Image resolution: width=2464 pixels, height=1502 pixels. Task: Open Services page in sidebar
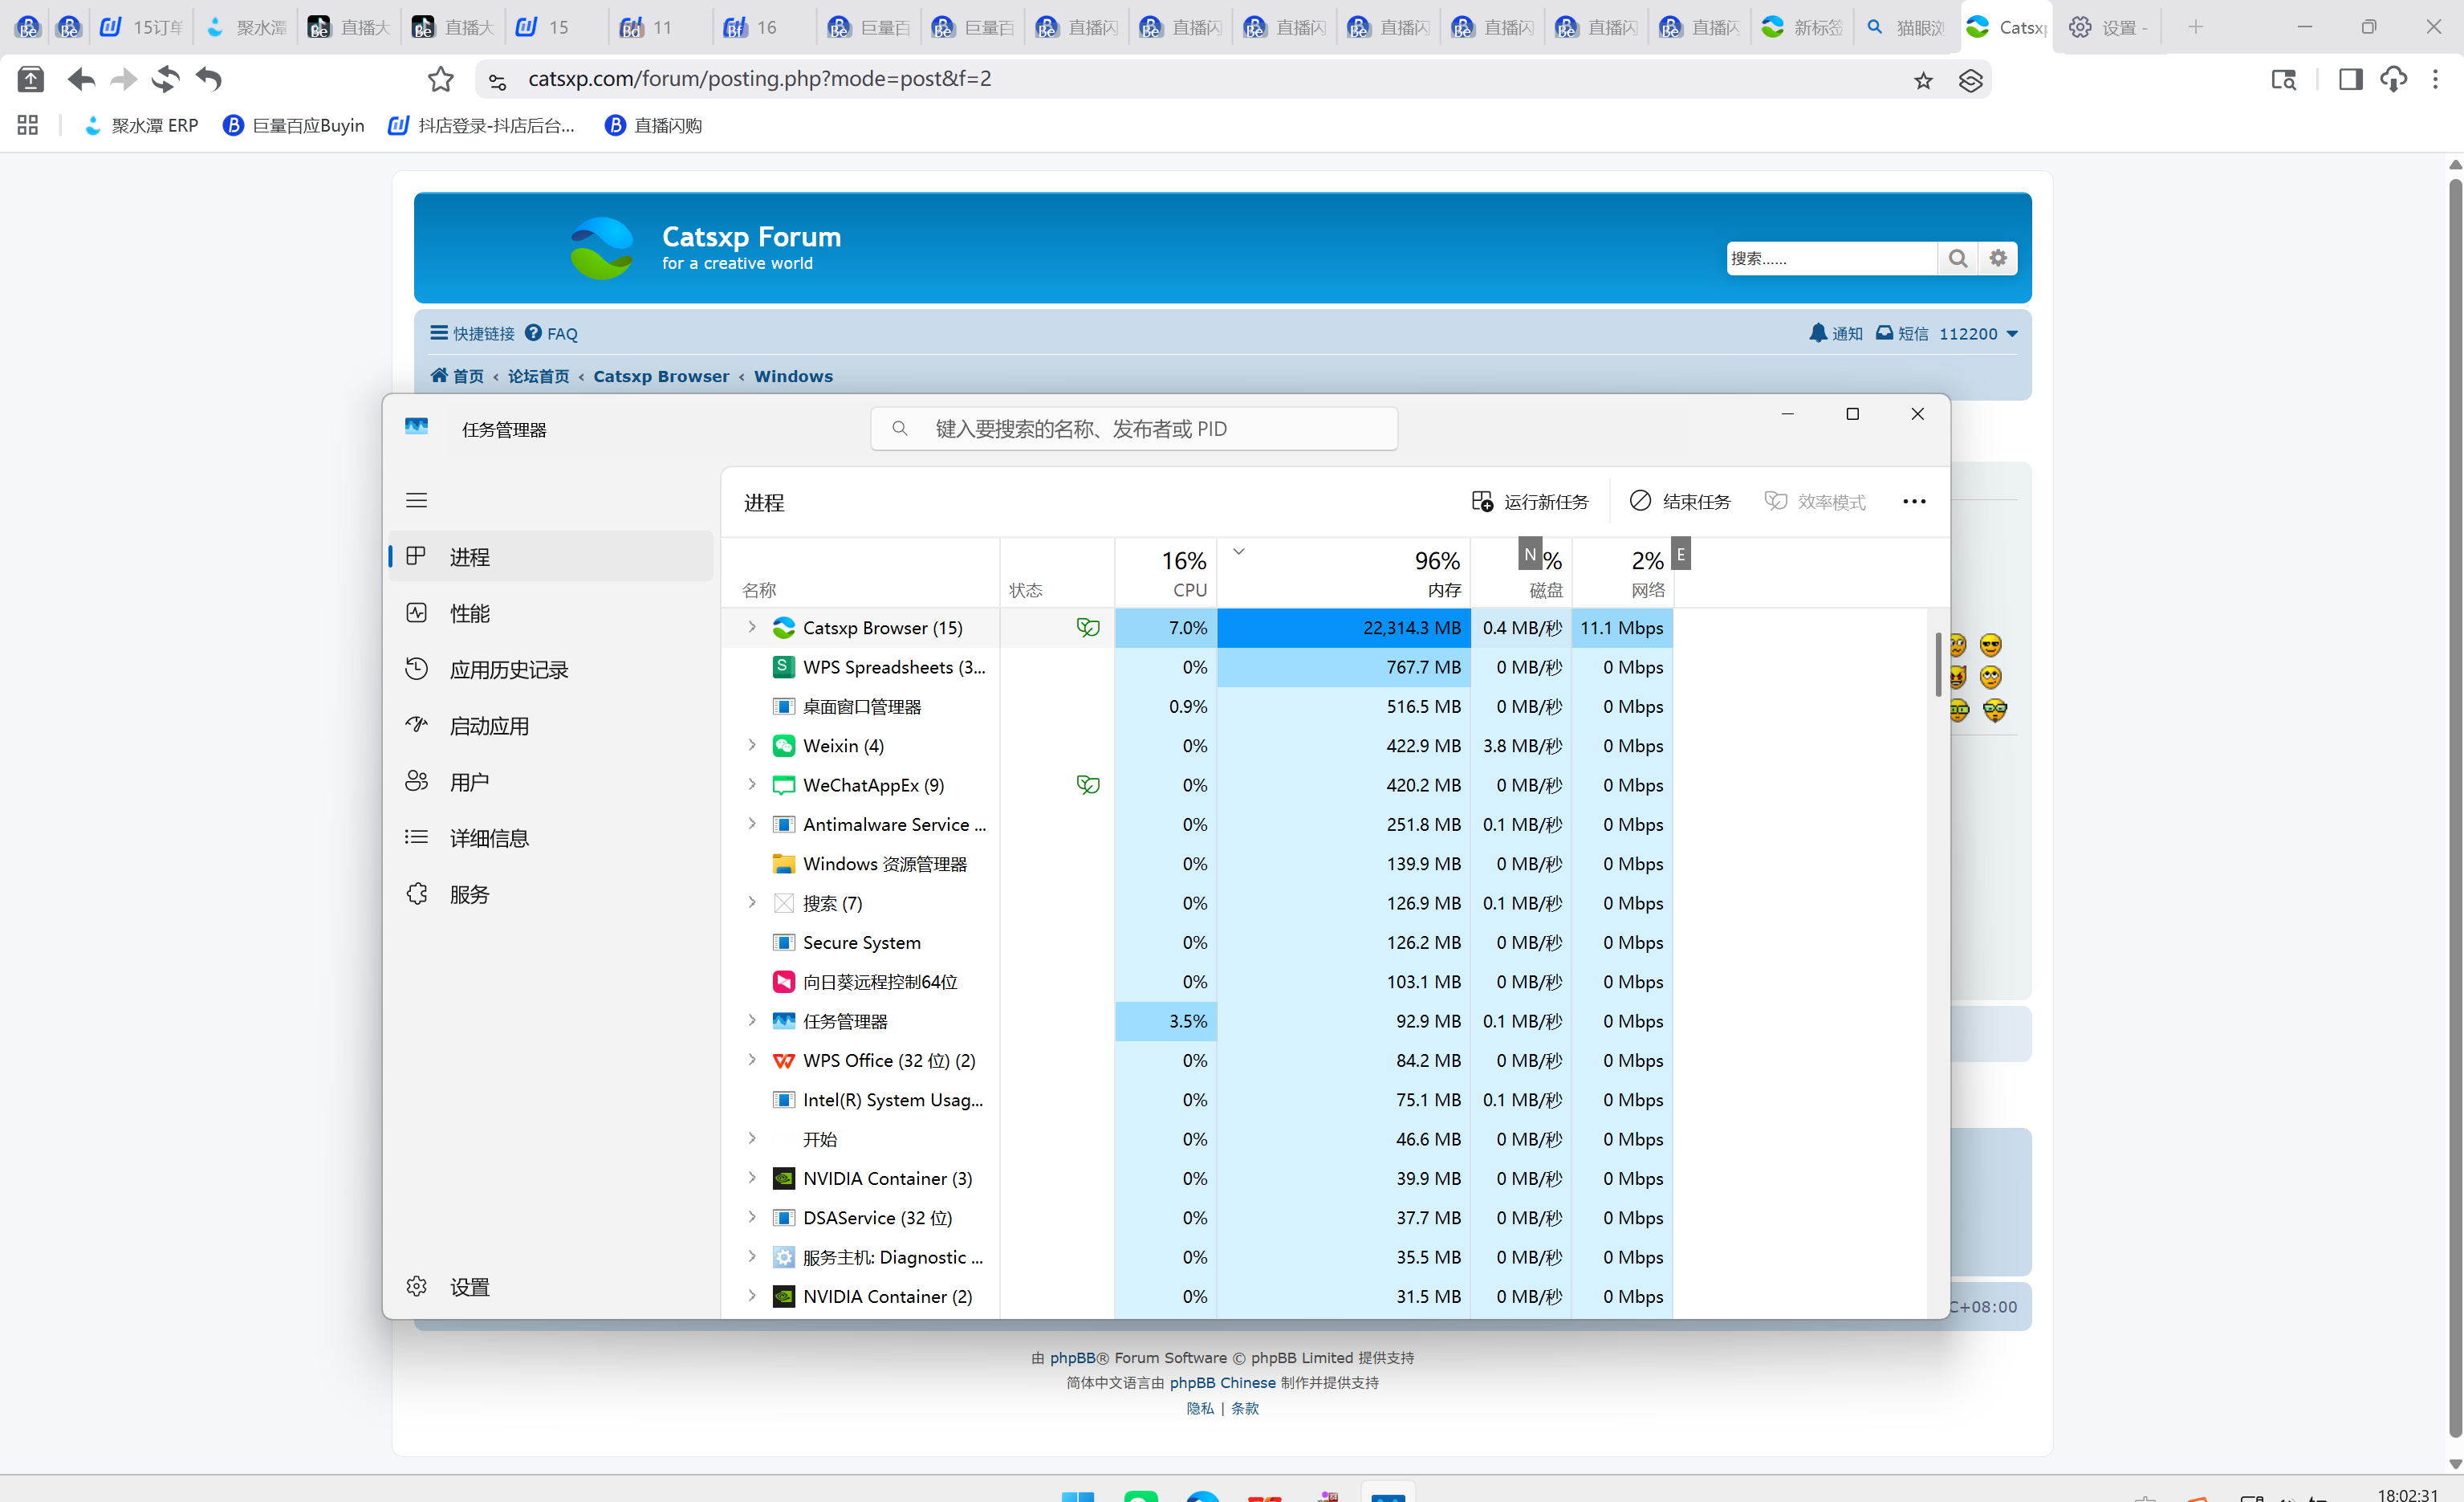[x=469, y=894]
